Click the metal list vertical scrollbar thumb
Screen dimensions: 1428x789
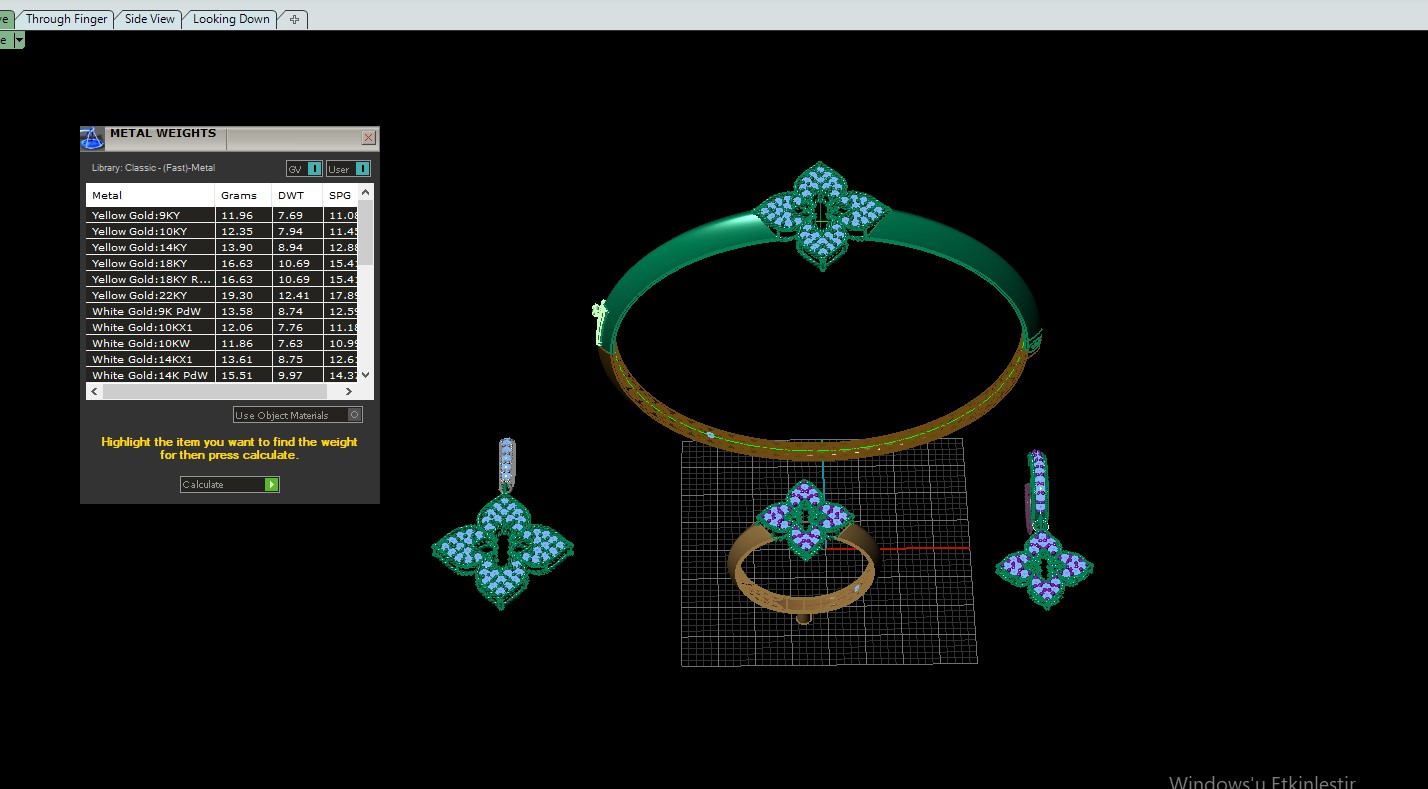click(365, 232)
